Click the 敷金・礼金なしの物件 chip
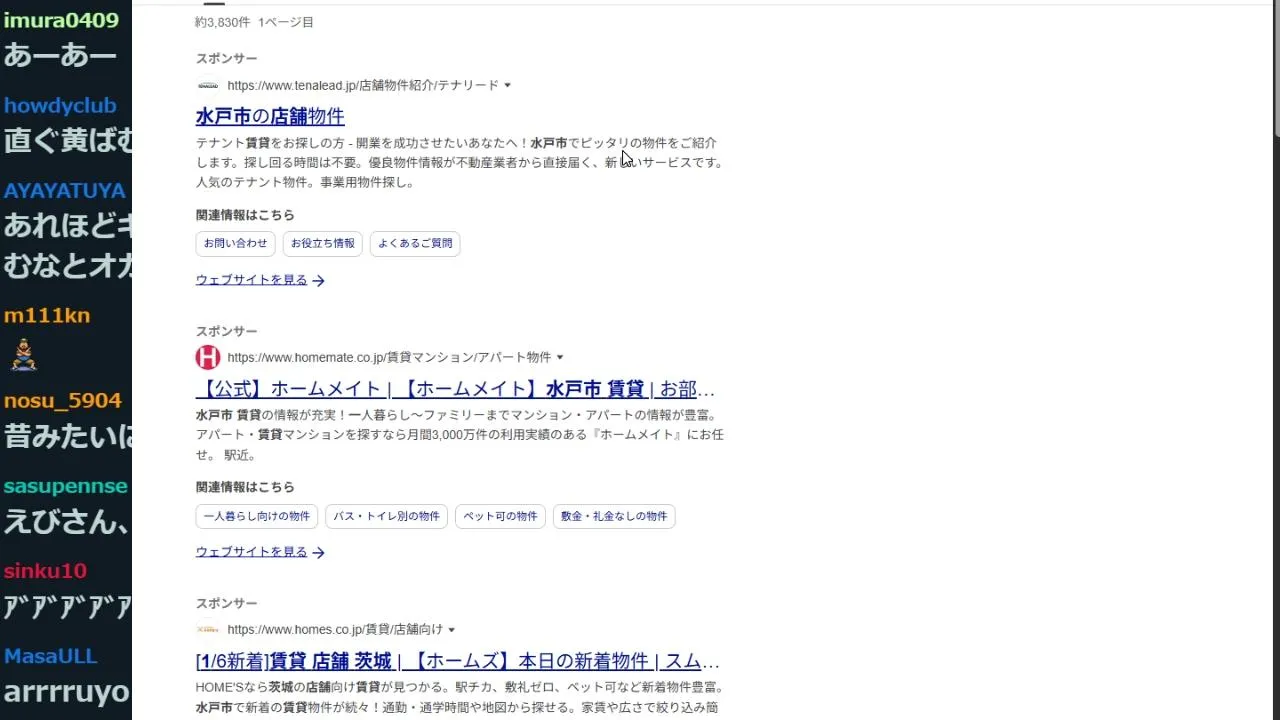The image size is (1280, 720). coord(614,516)
